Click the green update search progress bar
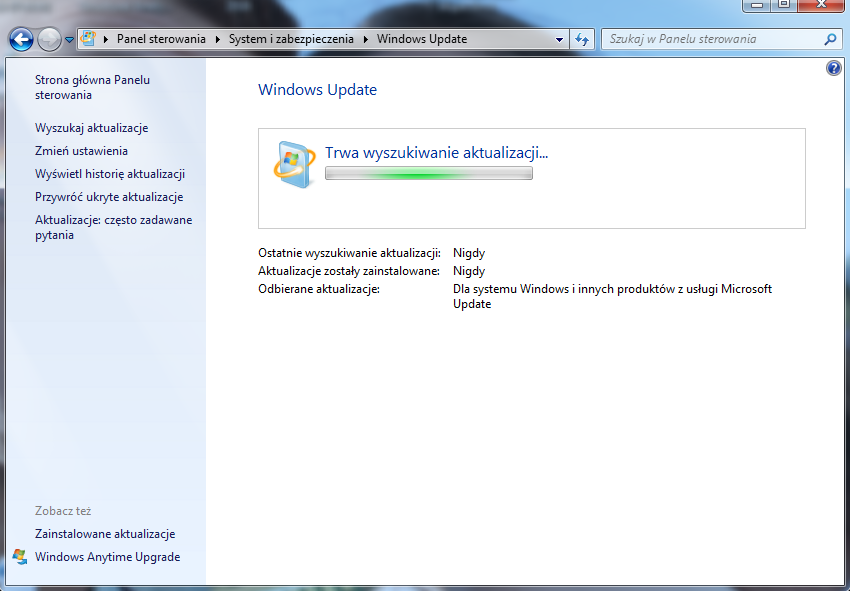 point(429,174)
